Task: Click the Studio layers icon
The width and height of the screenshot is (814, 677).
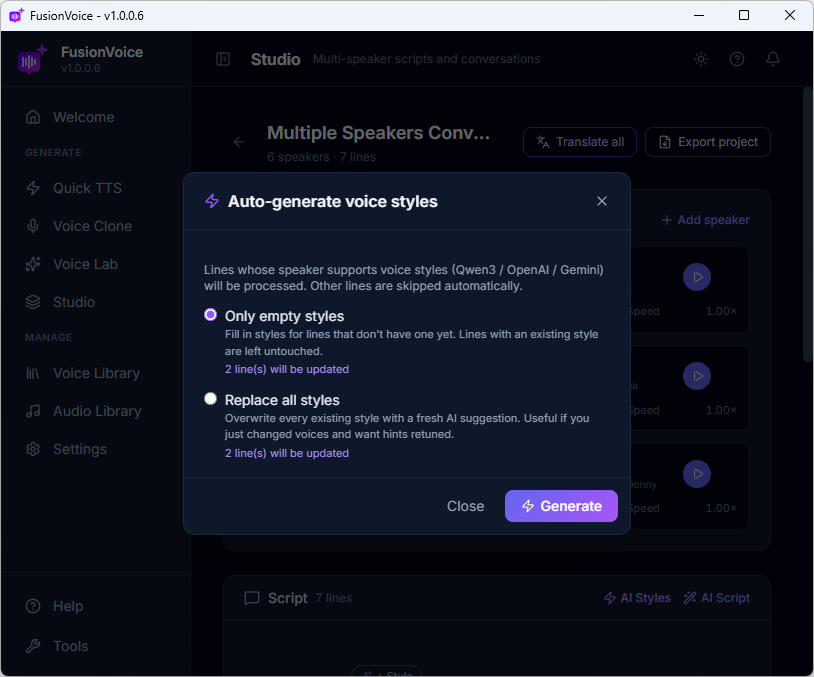Action: tap(33, 302)
